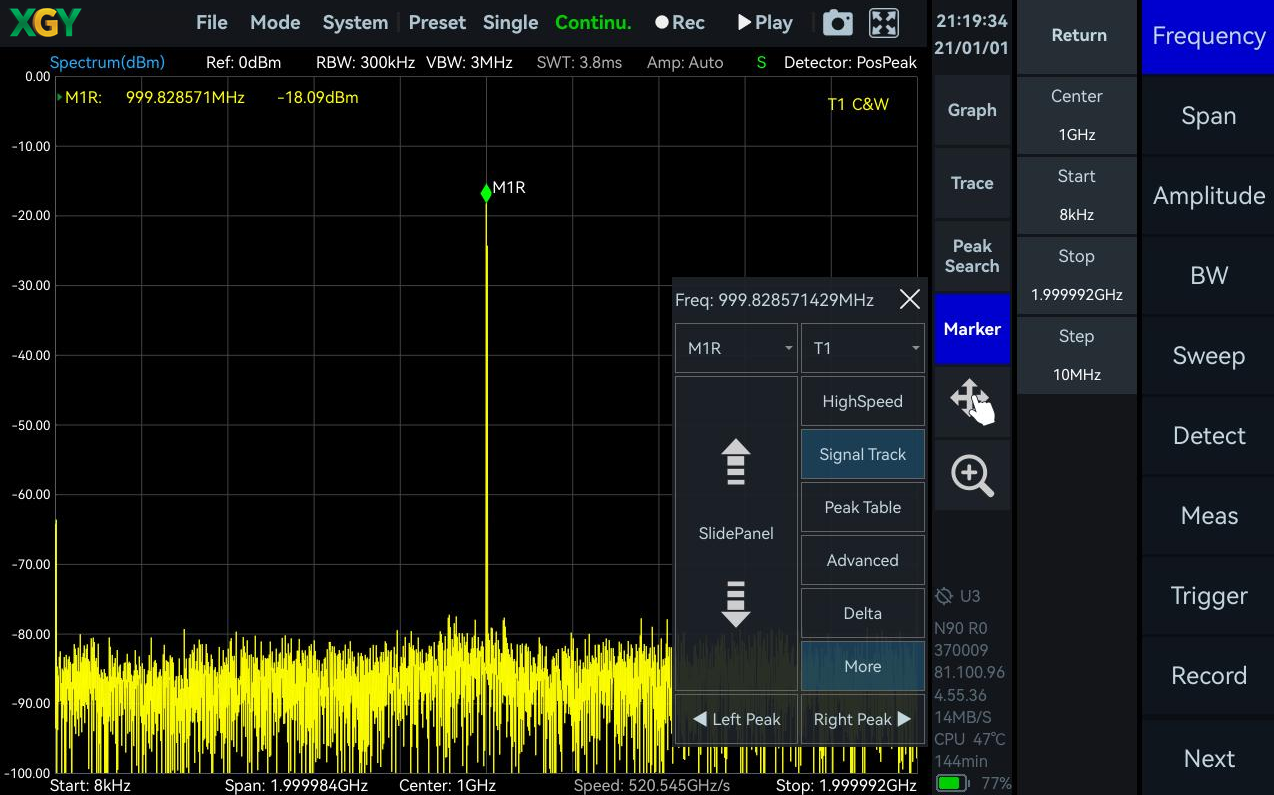Click the SlidePanel label
This screenshot has height=795, width=1274.
pos(736,534)
